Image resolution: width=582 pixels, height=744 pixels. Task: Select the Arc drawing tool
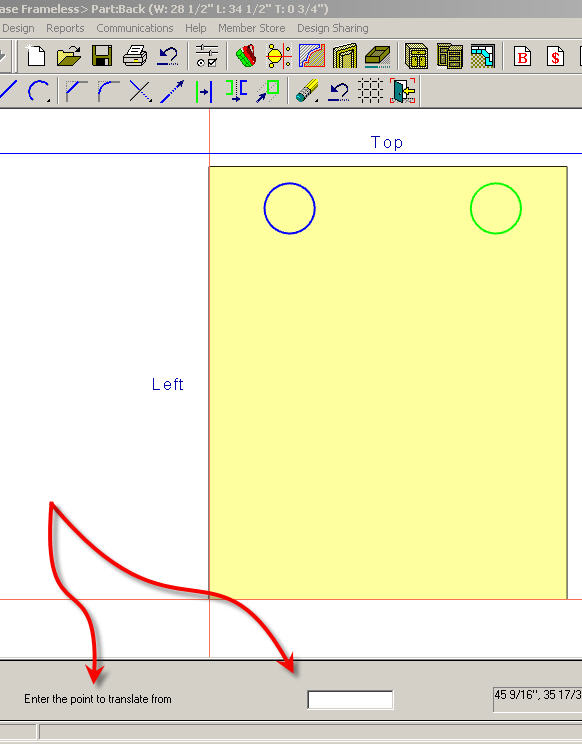39,91
